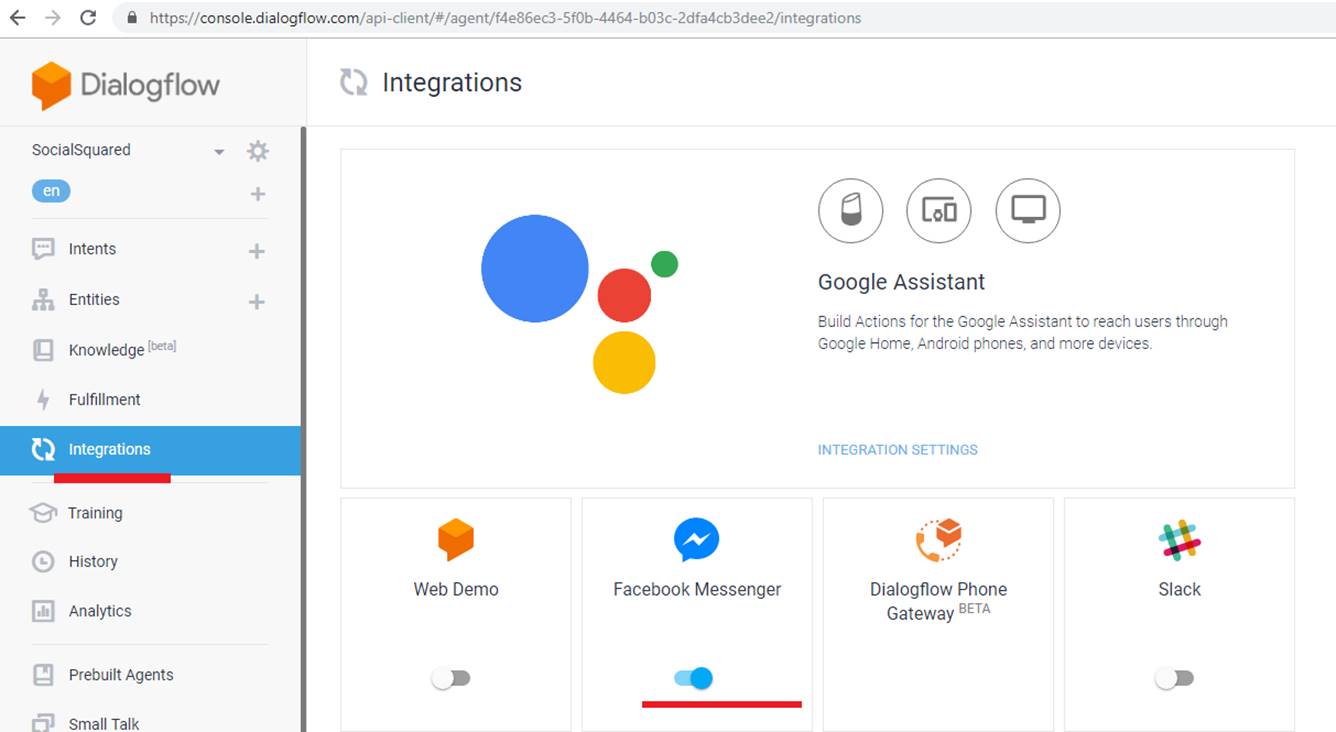Open Analytics from the sidebar

(x=99, y=611)
